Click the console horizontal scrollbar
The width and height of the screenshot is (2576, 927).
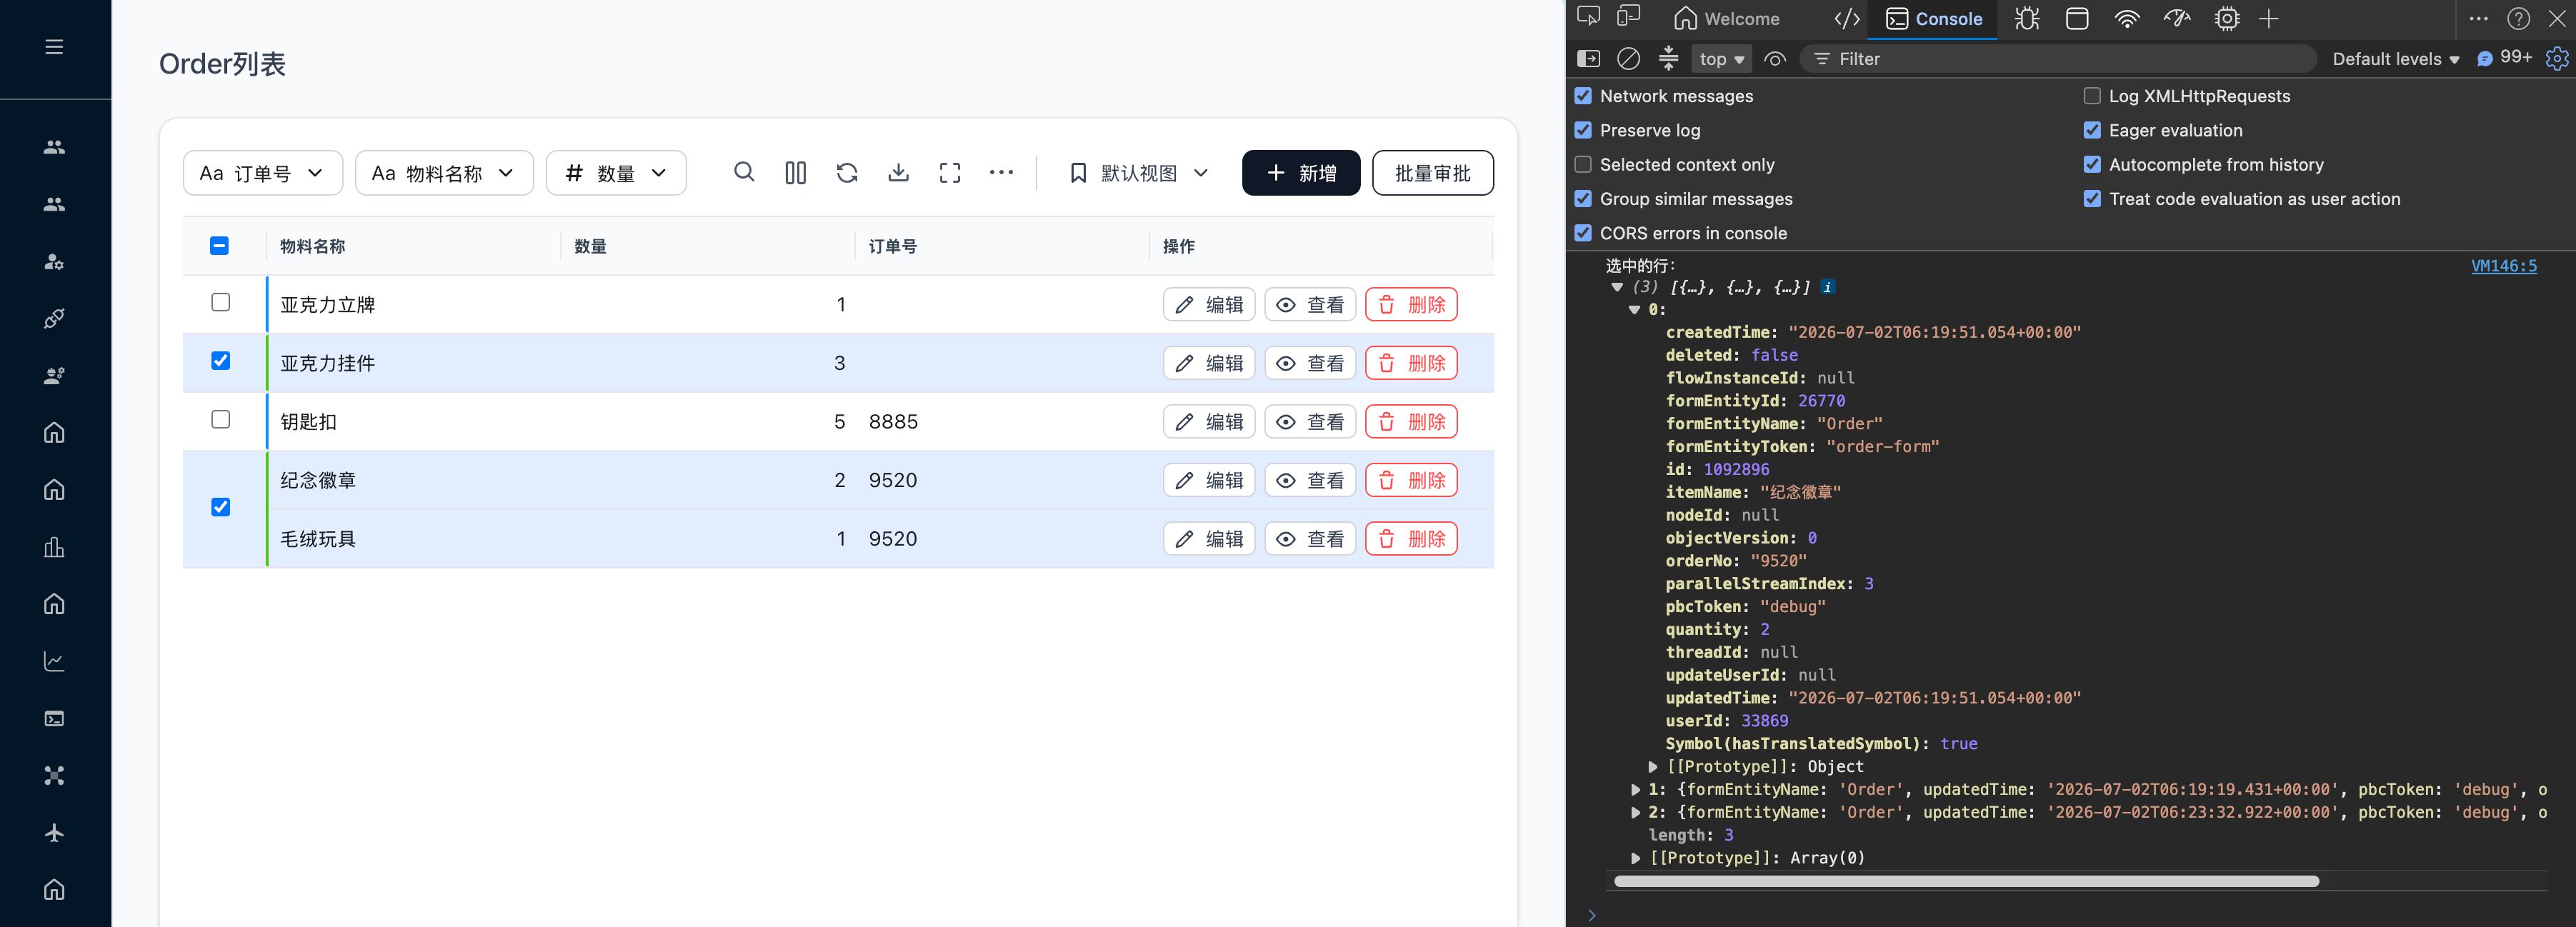[x=1966, y=881]
